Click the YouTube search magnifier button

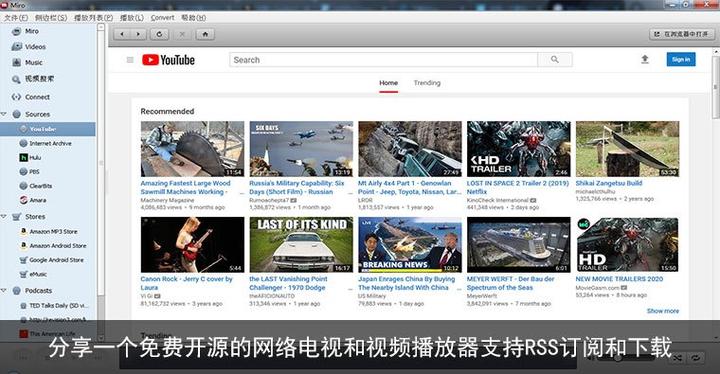[x=555, y=59]
